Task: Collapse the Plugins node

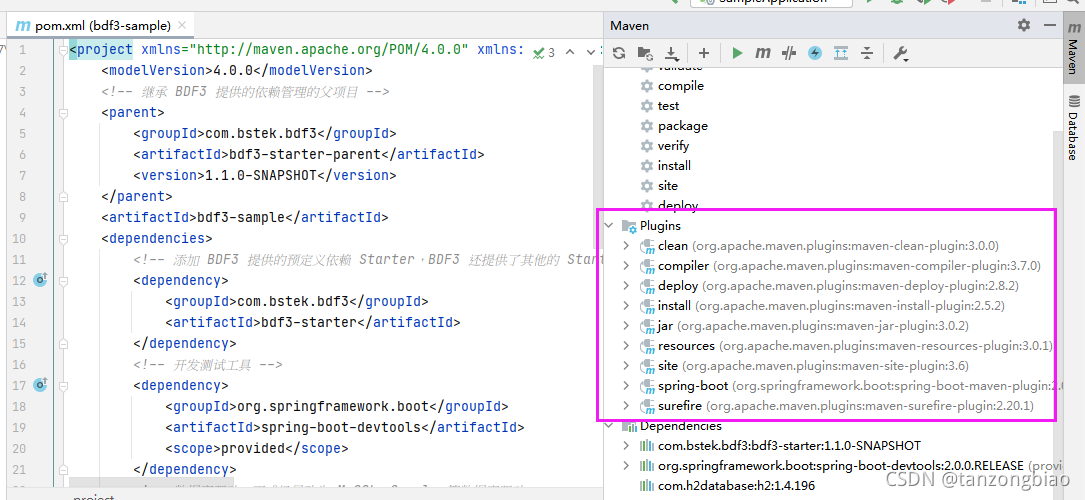Action: [x=609, y=225]
